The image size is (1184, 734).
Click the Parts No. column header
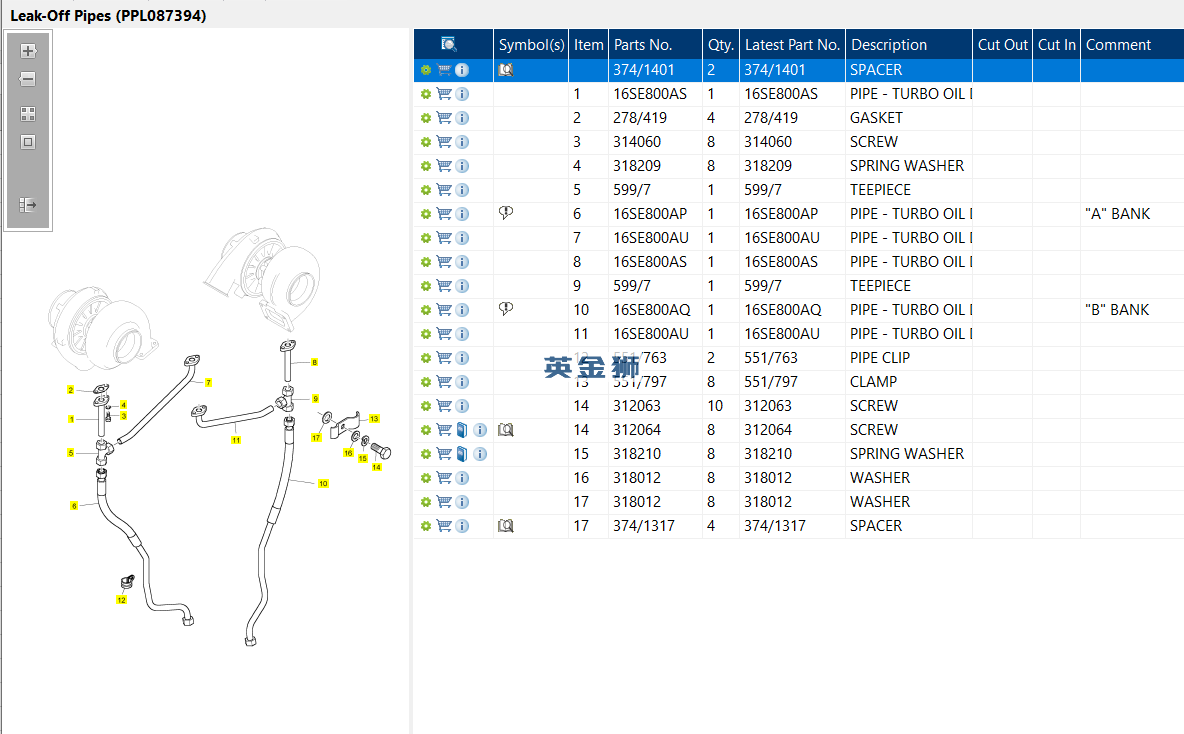(x=655, y=45)
